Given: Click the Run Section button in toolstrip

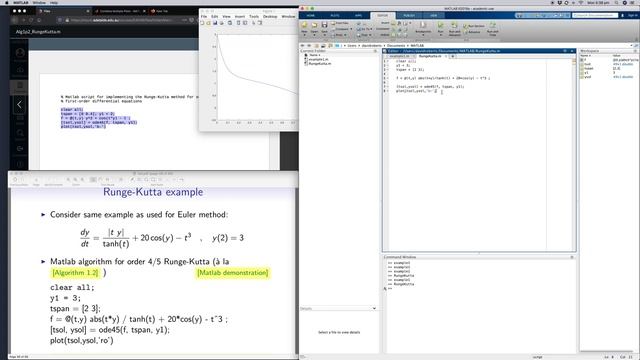Looking at the screenshot, I should click(x=473, y=26).
